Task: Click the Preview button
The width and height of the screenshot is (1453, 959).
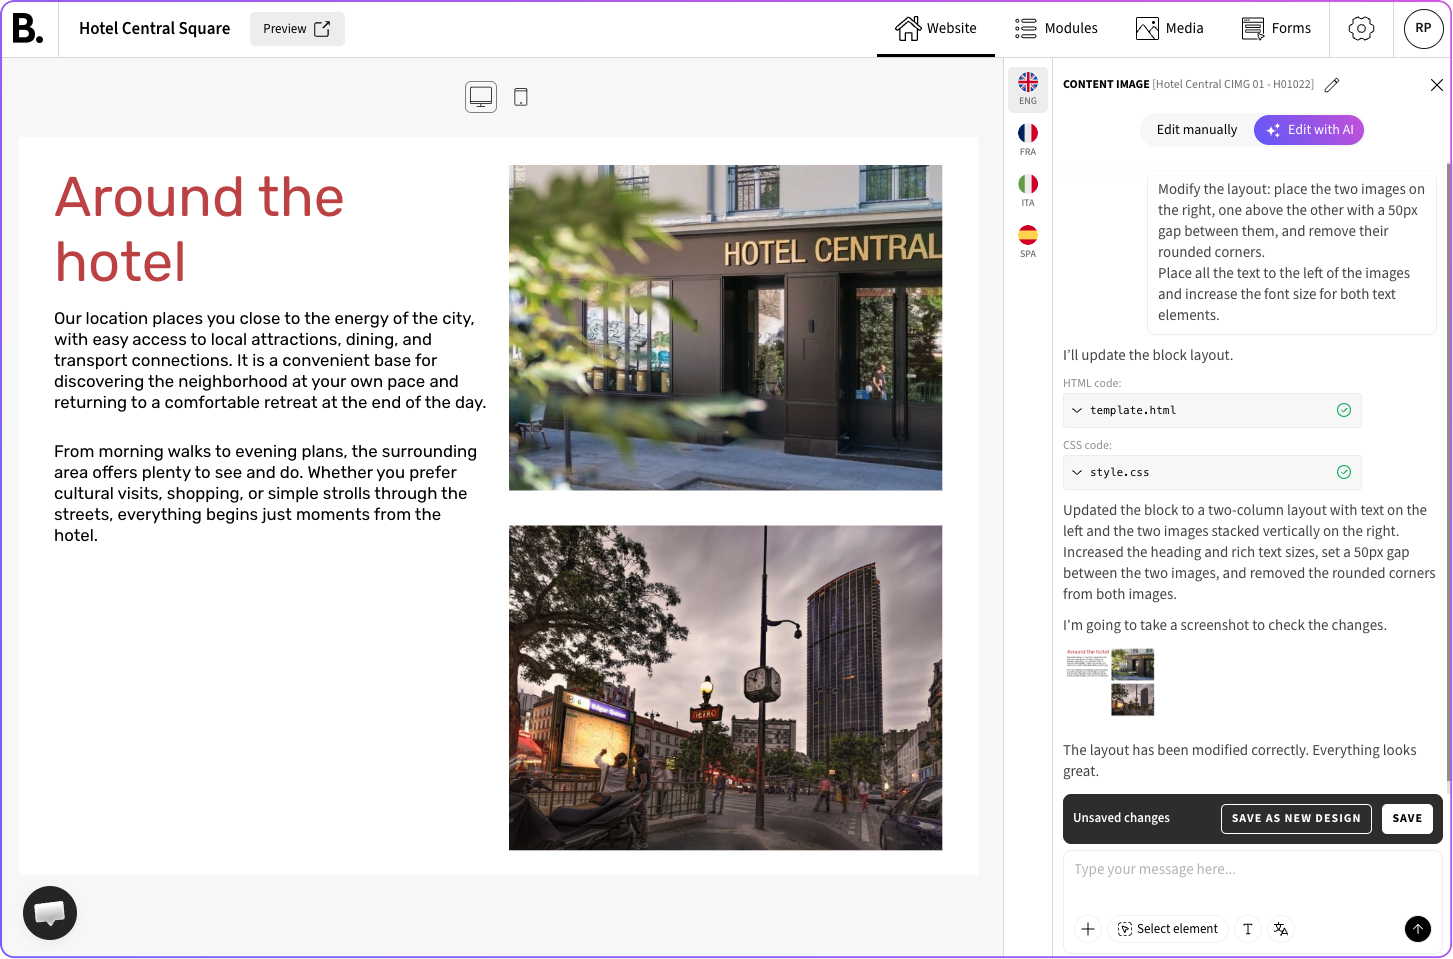Action: [x=297, y=29]
